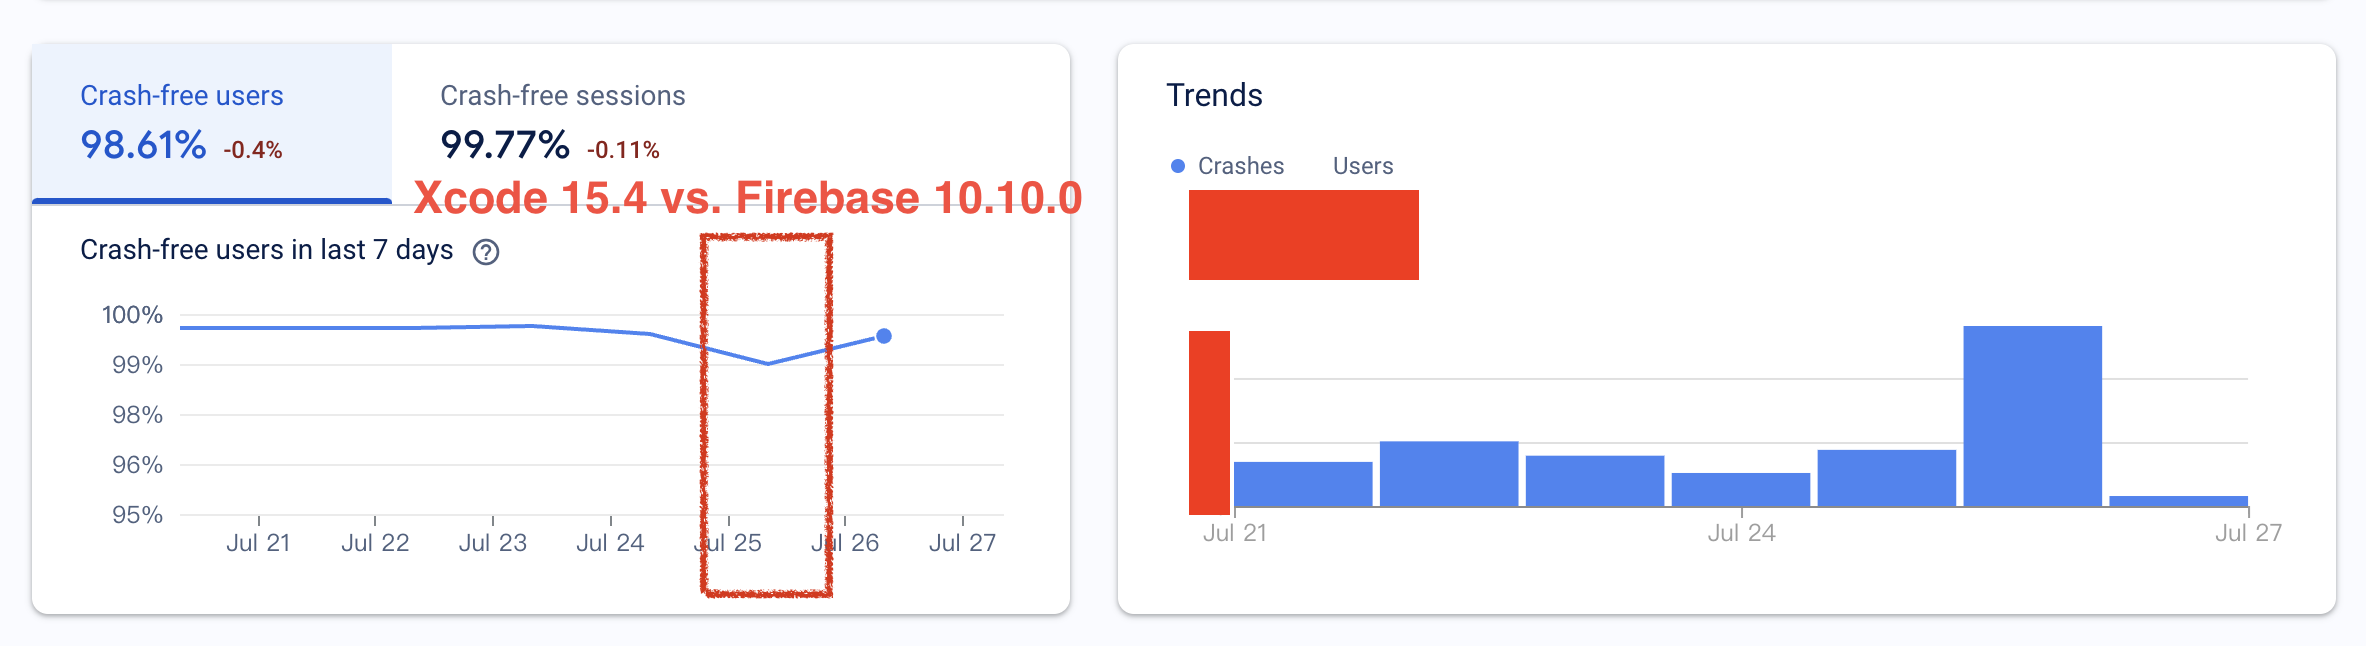Screen dimensions: 2366x646
Task: Click the tallest bar in Trends chart
Action: (x=2032, y=416)
